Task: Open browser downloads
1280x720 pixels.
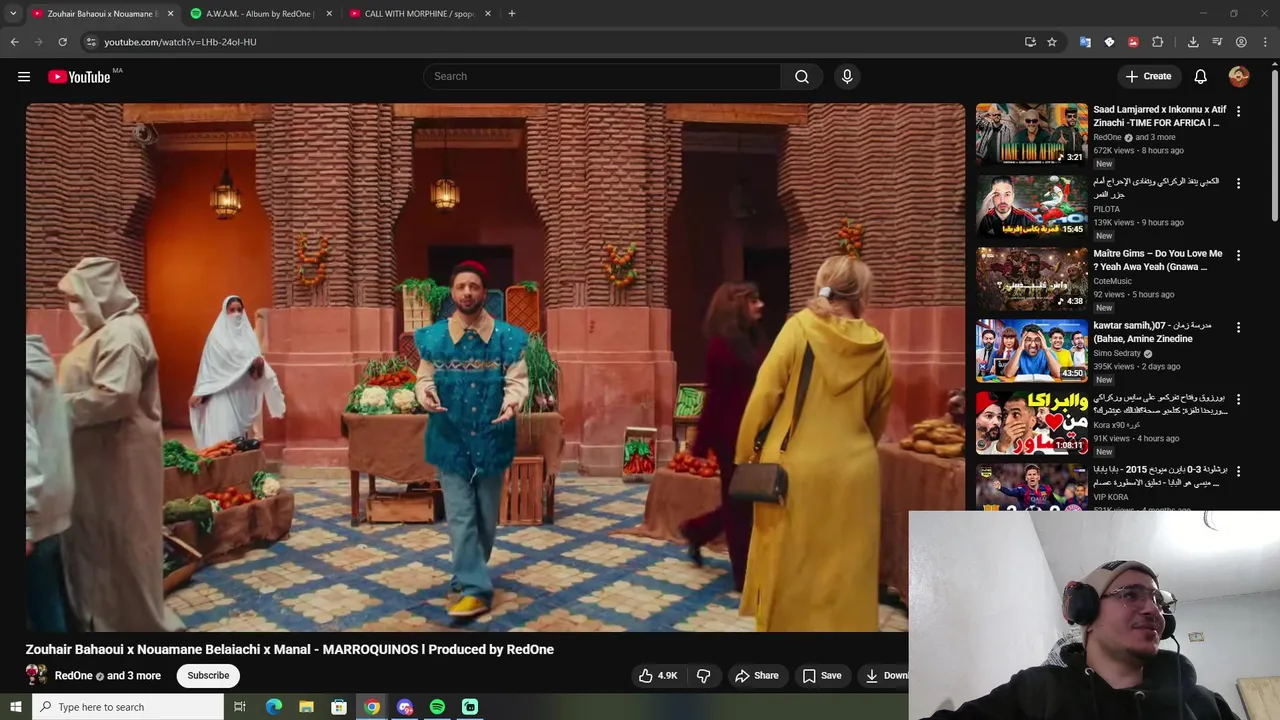Action: click(1193, 42)
